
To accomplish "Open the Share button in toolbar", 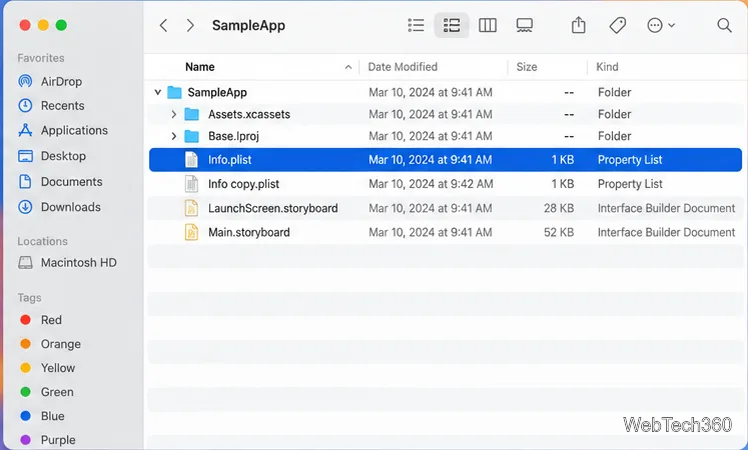I will point(578,25).
